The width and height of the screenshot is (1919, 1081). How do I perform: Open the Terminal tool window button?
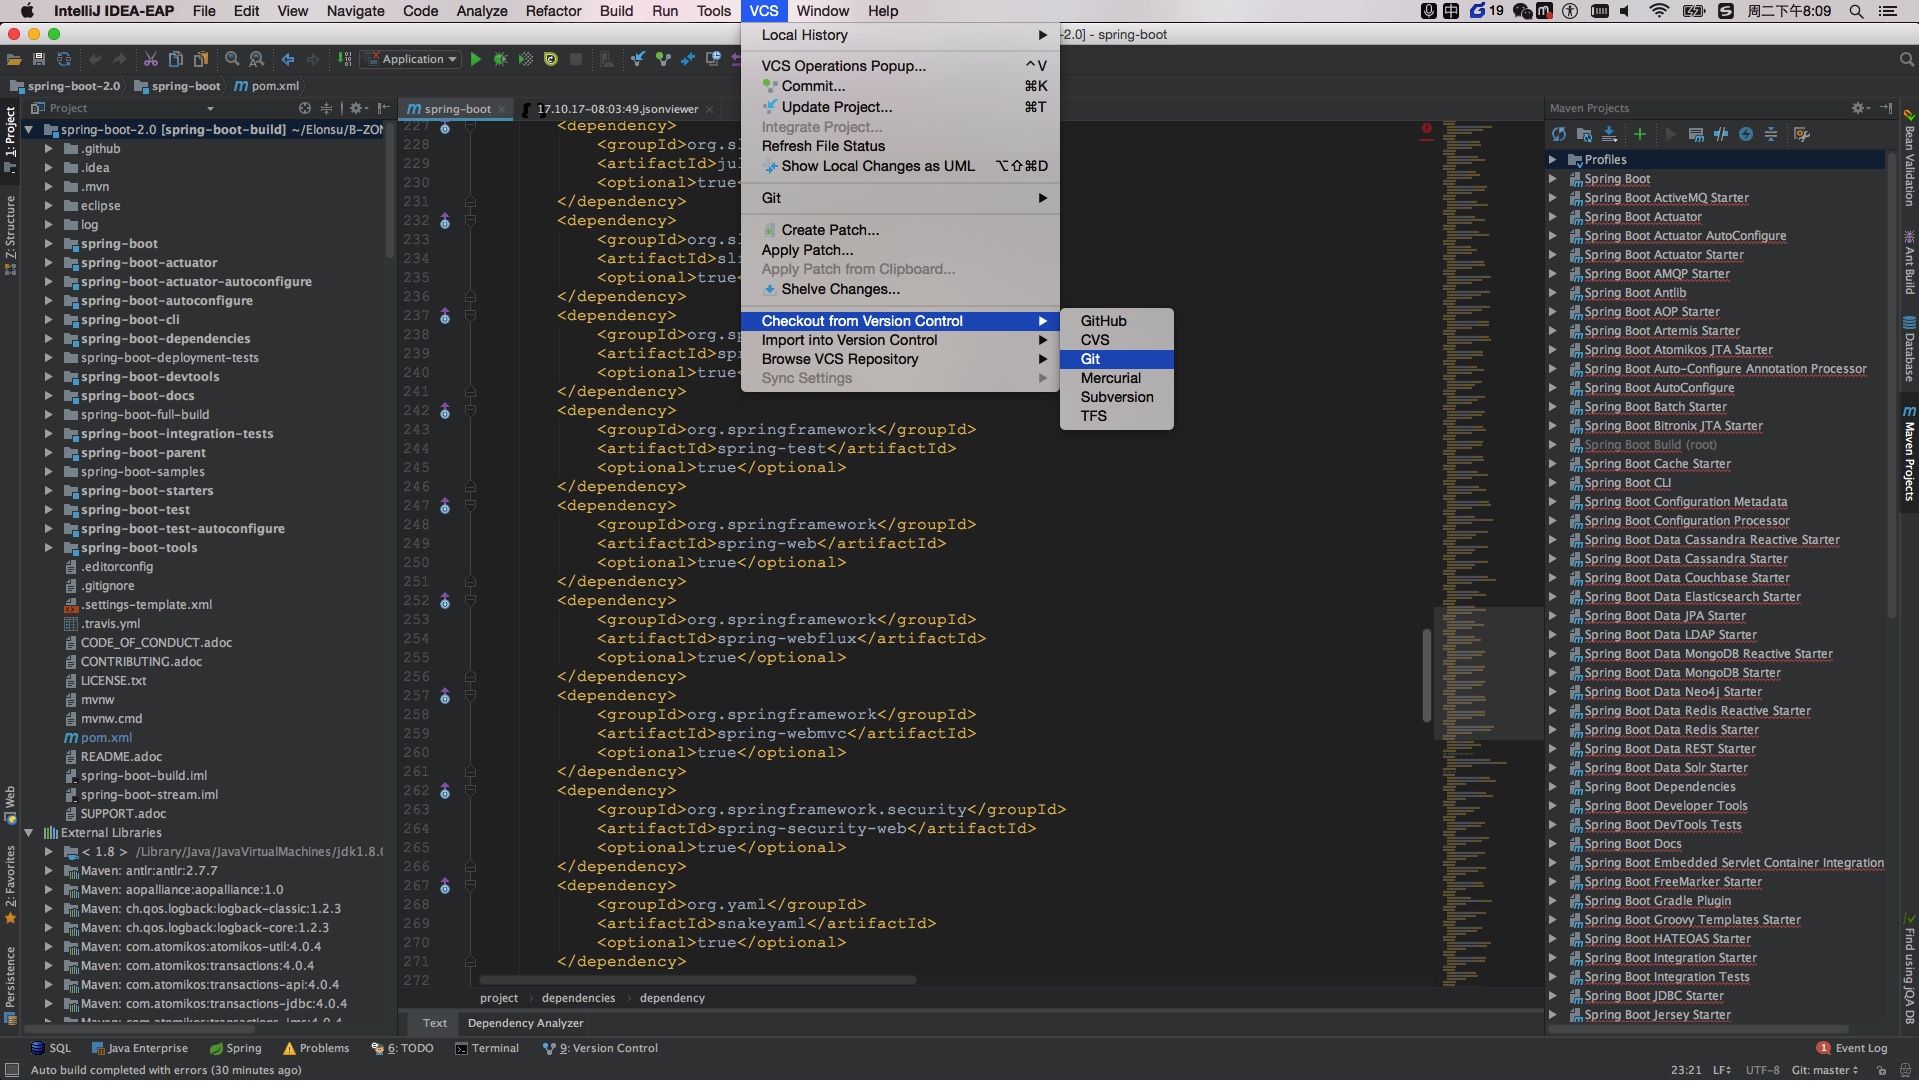487,1049
